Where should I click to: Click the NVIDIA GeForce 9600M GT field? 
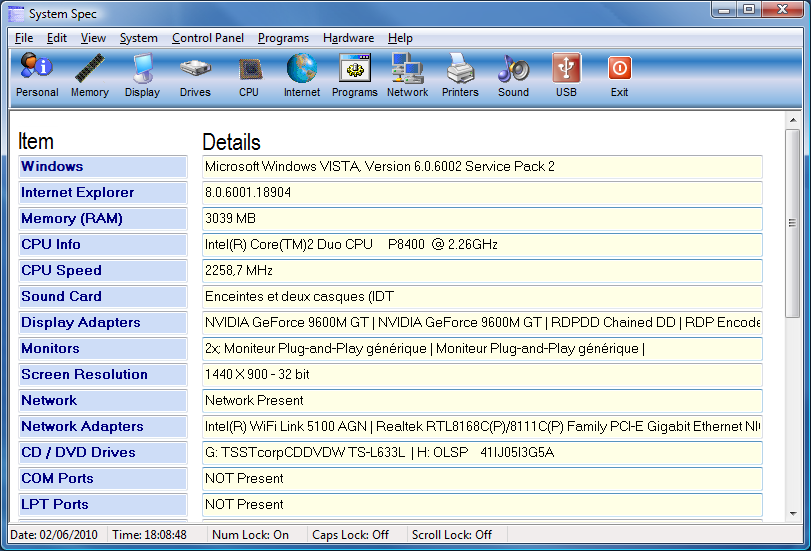(x=482, y=322)
